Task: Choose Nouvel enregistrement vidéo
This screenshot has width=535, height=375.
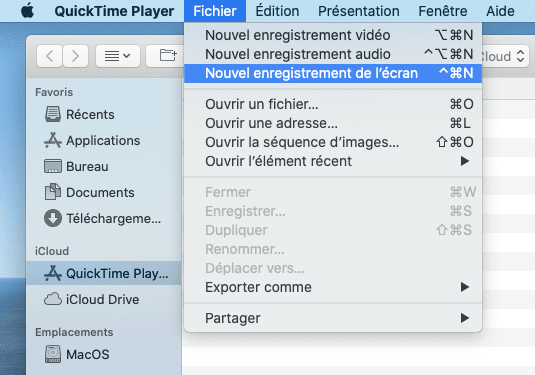Action: [333, 35]
